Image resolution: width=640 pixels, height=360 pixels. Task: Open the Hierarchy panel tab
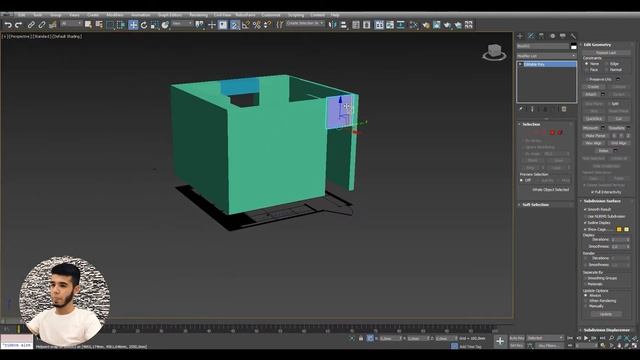(541, 36)
